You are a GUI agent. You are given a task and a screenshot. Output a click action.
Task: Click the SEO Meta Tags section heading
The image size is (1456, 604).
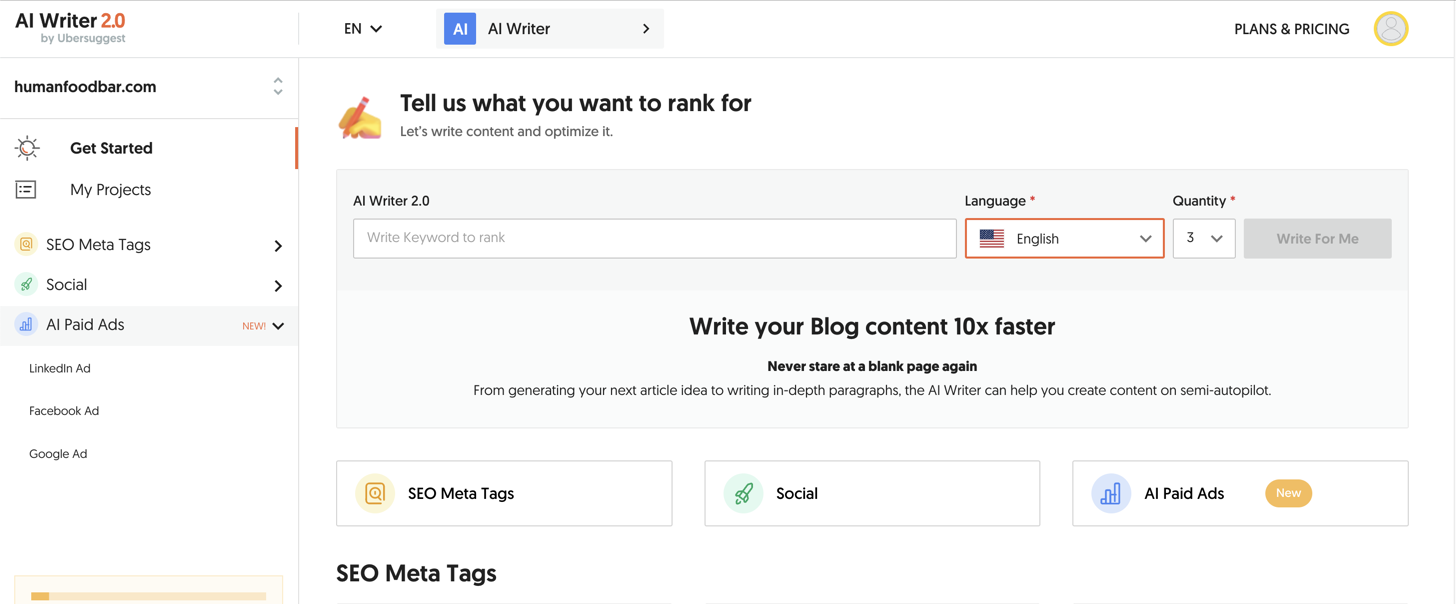click(416, 573)
